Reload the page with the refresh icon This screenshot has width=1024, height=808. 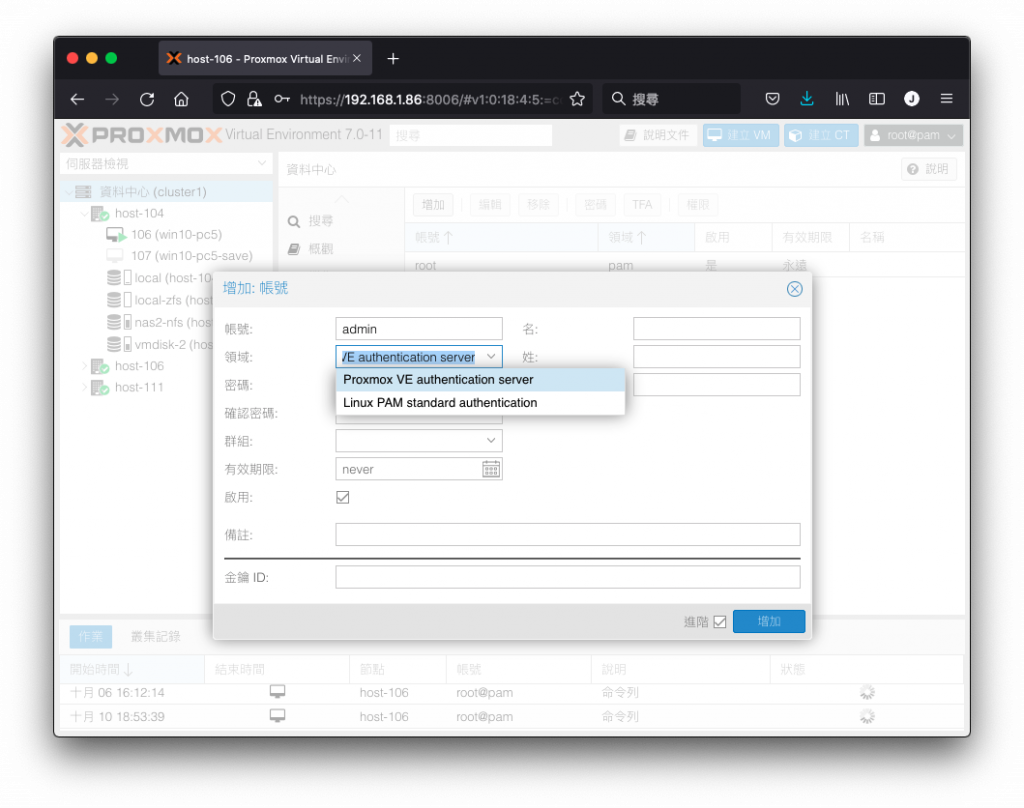point(147,99)
